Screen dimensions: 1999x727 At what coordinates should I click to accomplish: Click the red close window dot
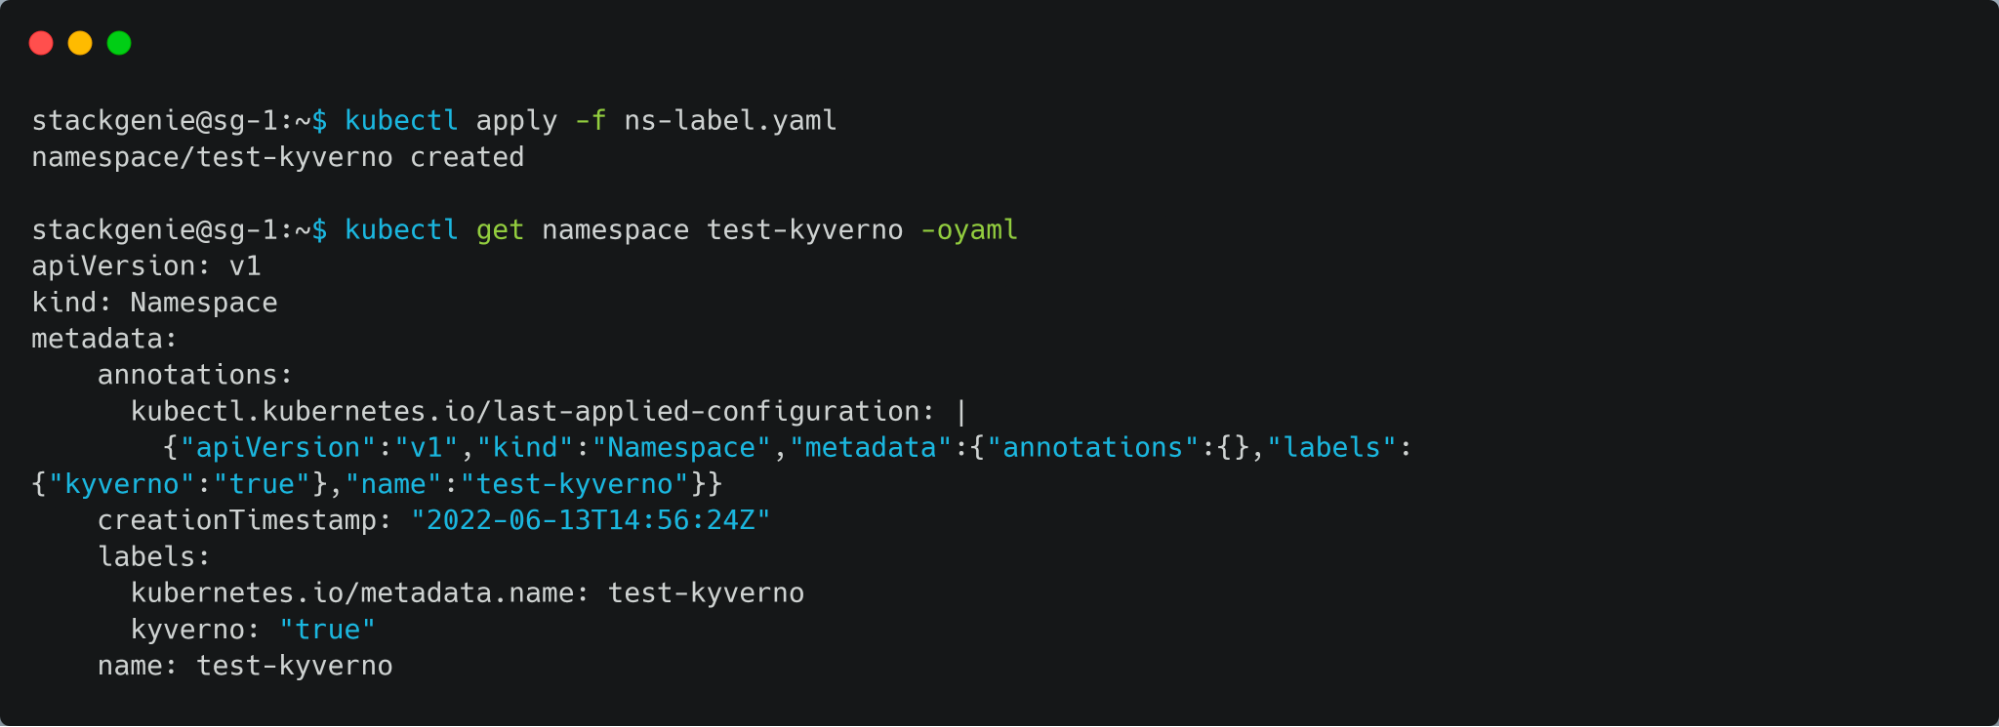(41, 43)
